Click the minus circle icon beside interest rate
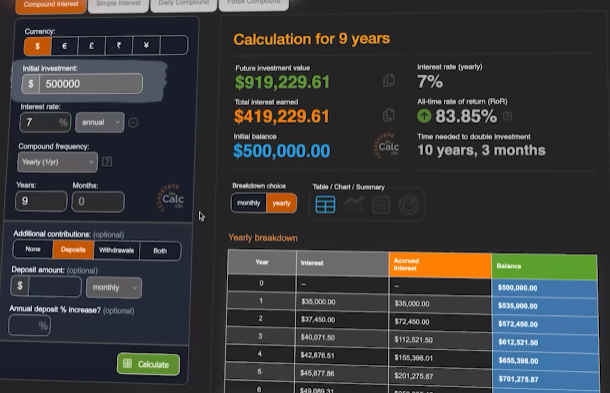610x393 pixels. 133,123
